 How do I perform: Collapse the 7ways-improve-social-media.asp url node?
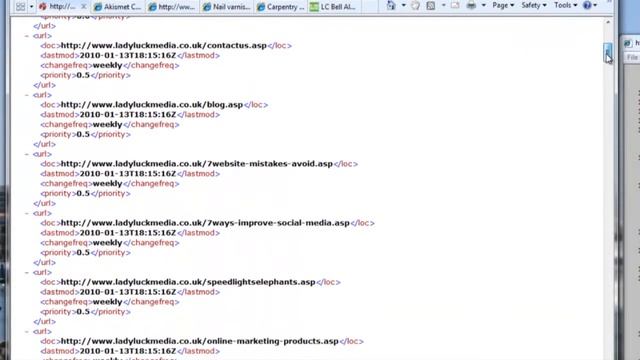[27, 213]
